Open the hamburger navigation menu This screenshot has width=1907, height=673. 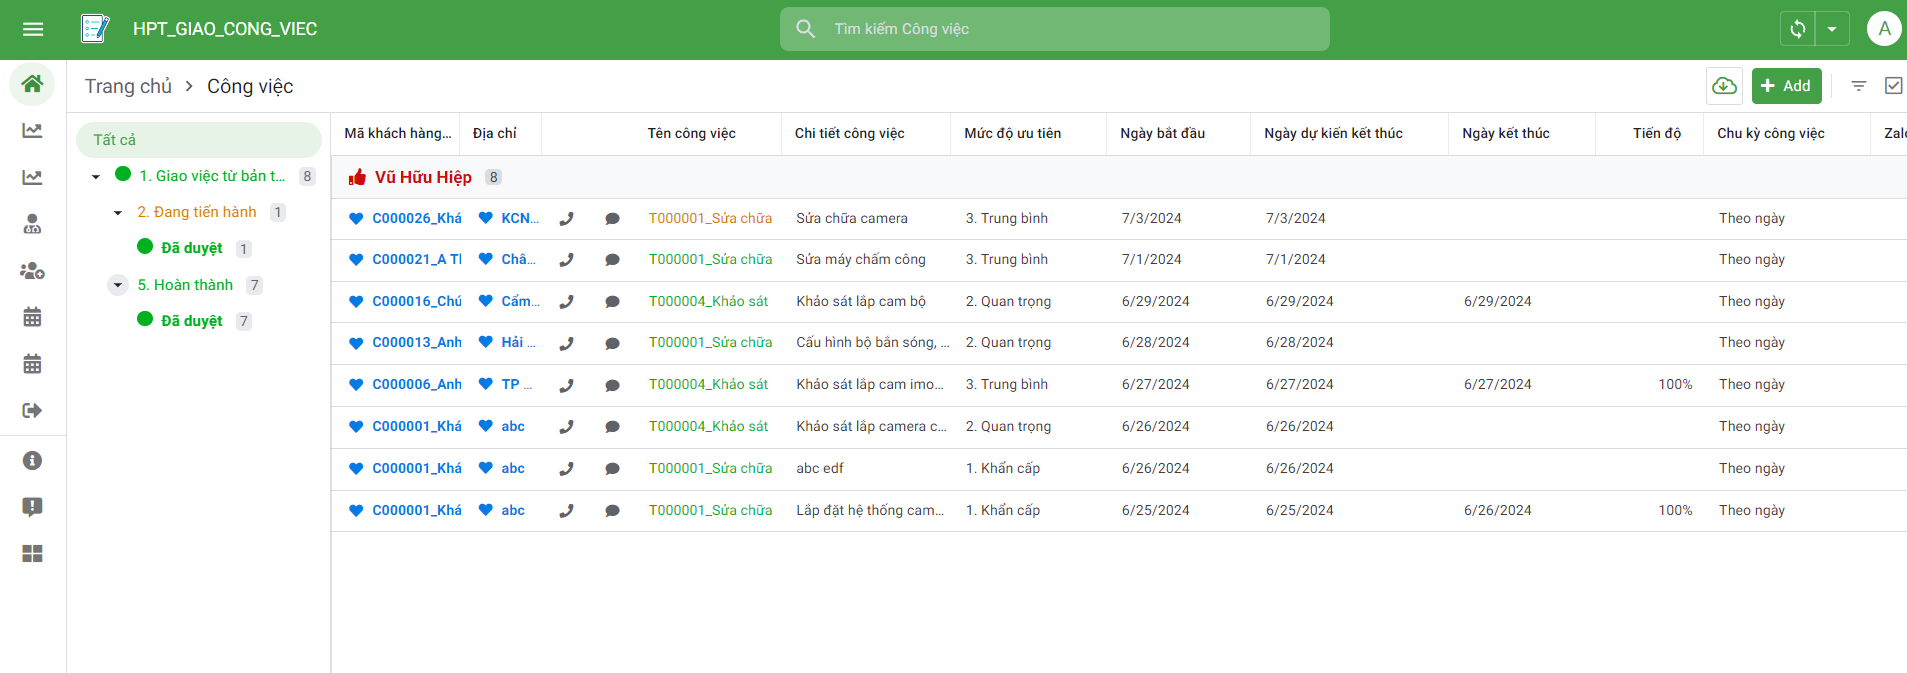click(x=33, y=29)
